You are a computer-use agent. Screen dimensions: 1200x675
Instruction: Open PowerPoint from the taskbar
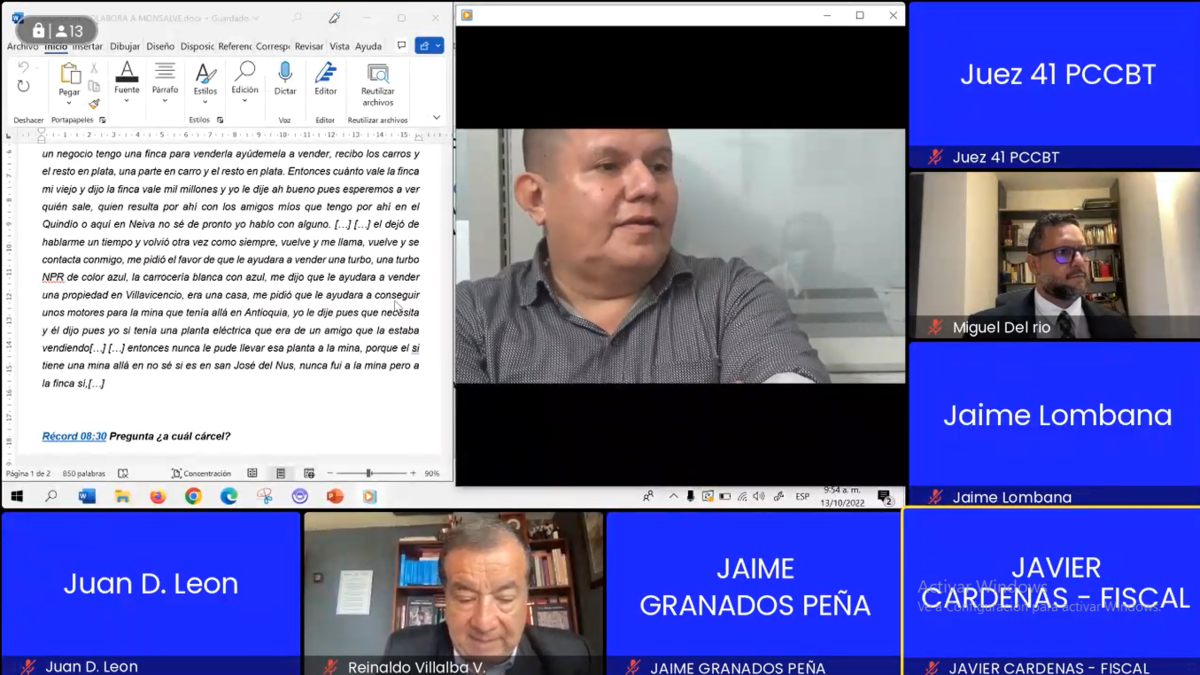tap(335, 496)
